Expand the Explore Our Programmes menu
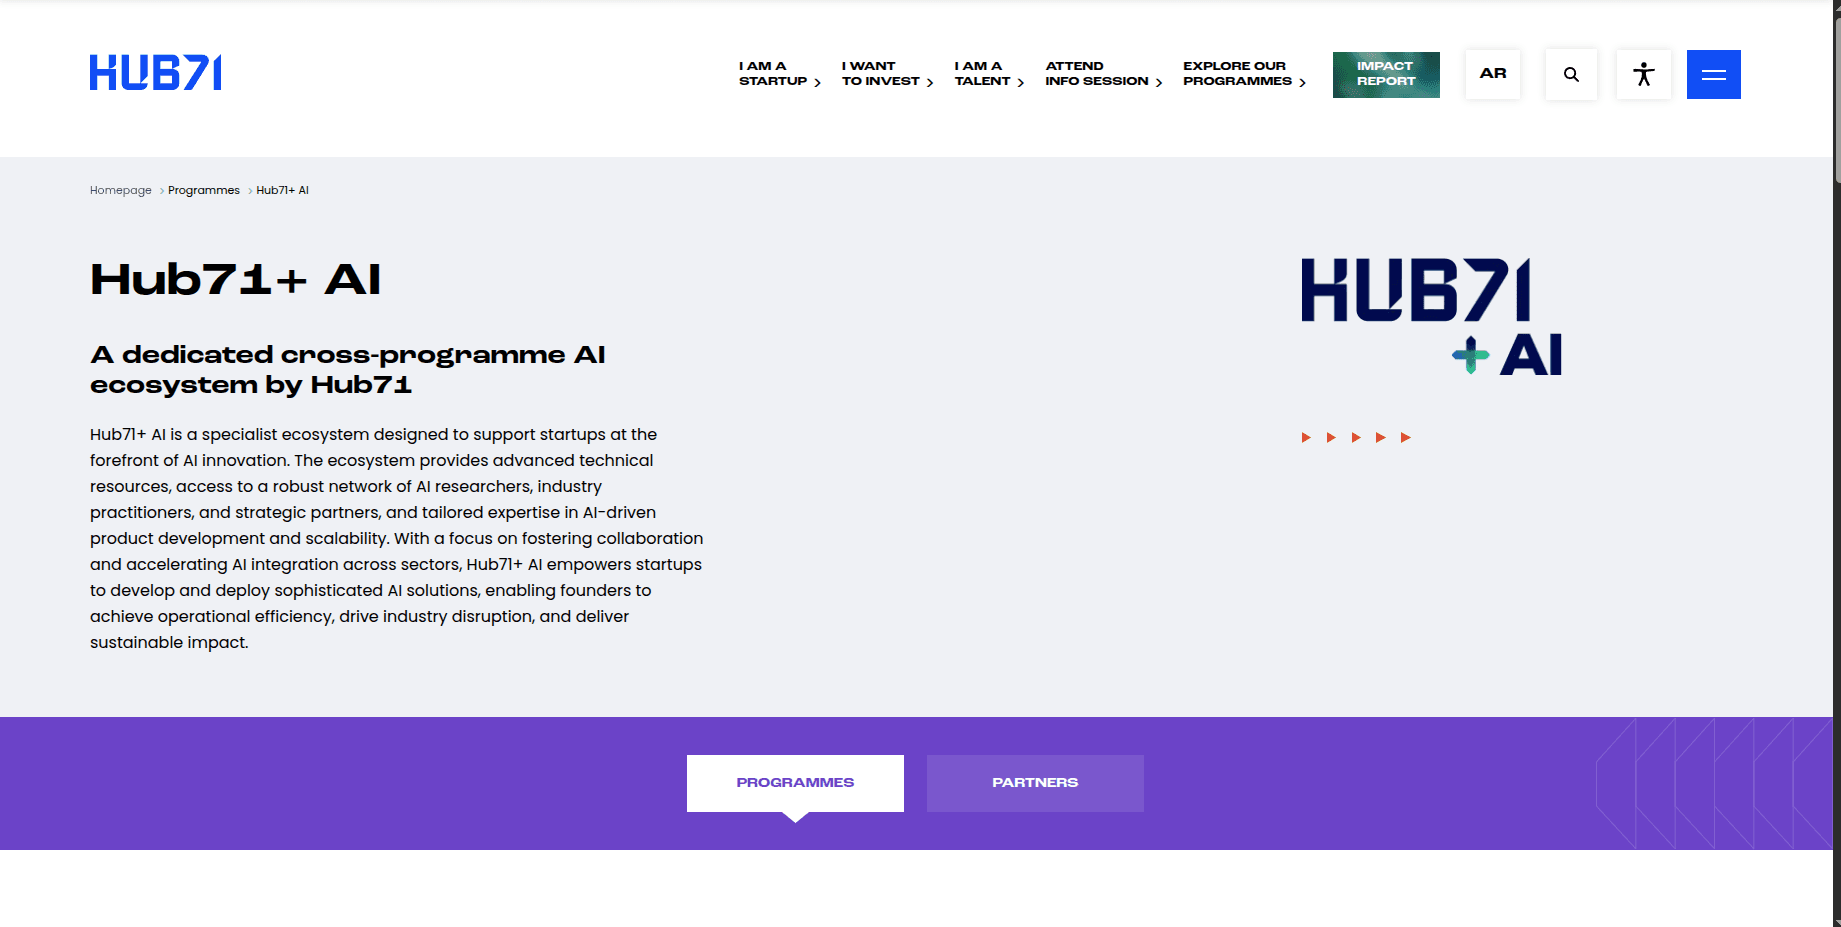1841x927 pixels. (x=1245, y=74)
